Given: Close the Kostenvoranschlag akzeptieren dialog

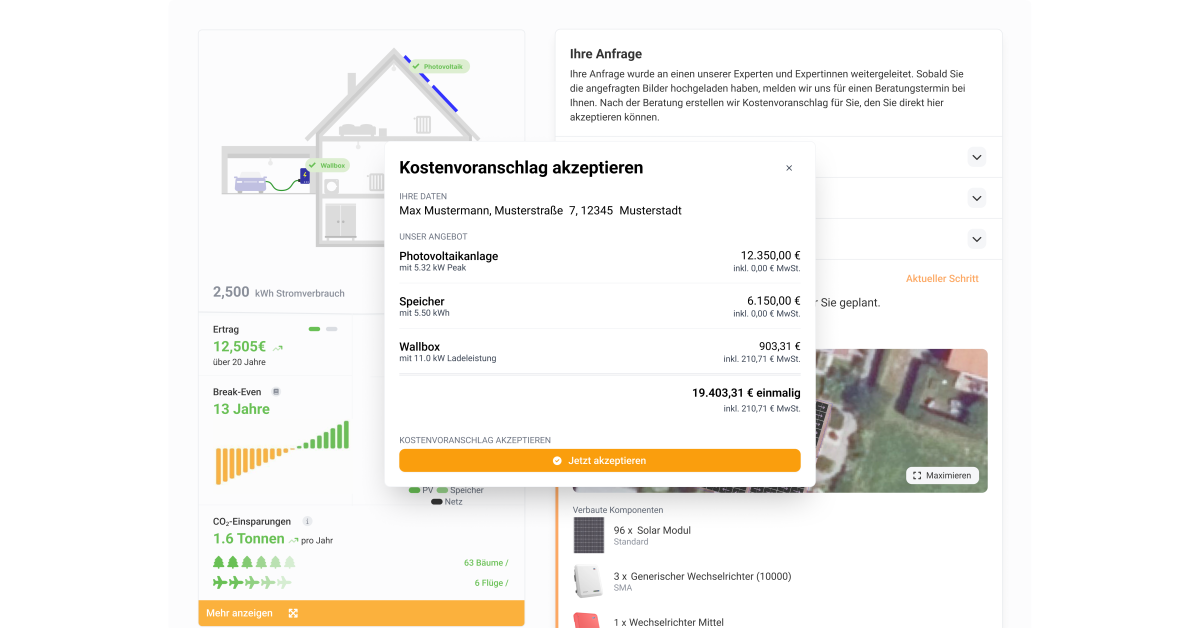Looking at the screenshot, I should point(789,168).
